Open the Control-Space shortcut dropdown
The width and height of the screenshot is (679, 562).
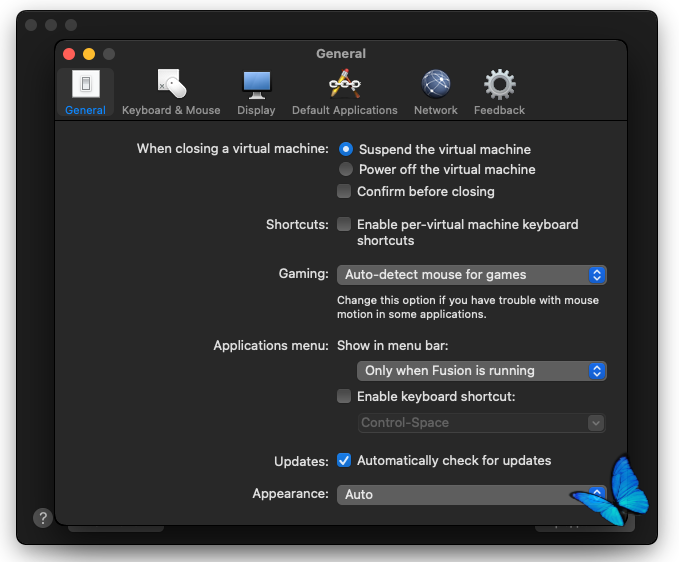482,423
